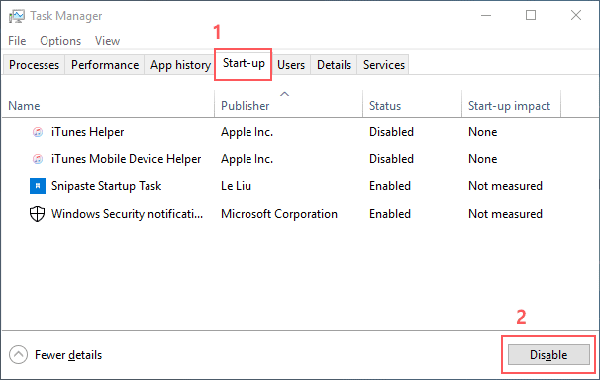The width and height of the screenshot is (600, 380).
Task: Click Disabled status of iTunes Mobile Device Helper
Action: pos(391,159)
